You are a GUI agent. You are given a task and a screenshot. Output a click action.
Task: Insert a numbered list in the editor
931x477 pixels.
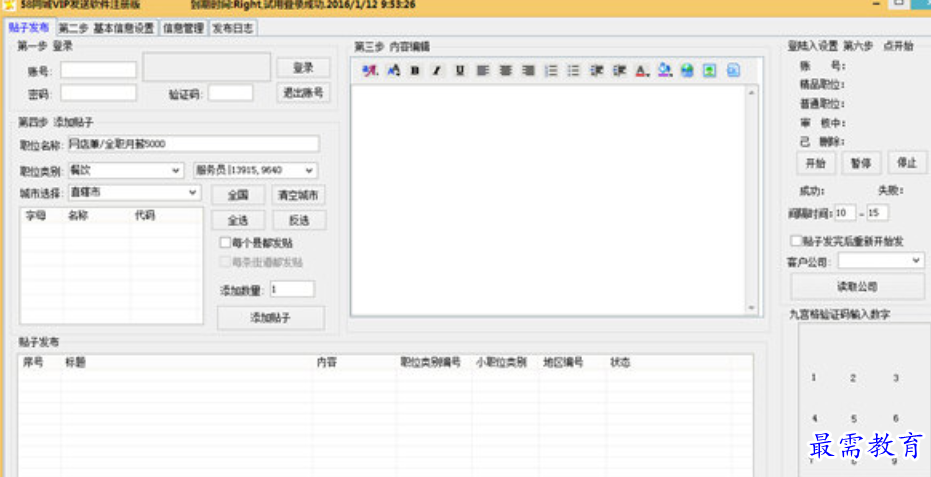tap(551, 71)
